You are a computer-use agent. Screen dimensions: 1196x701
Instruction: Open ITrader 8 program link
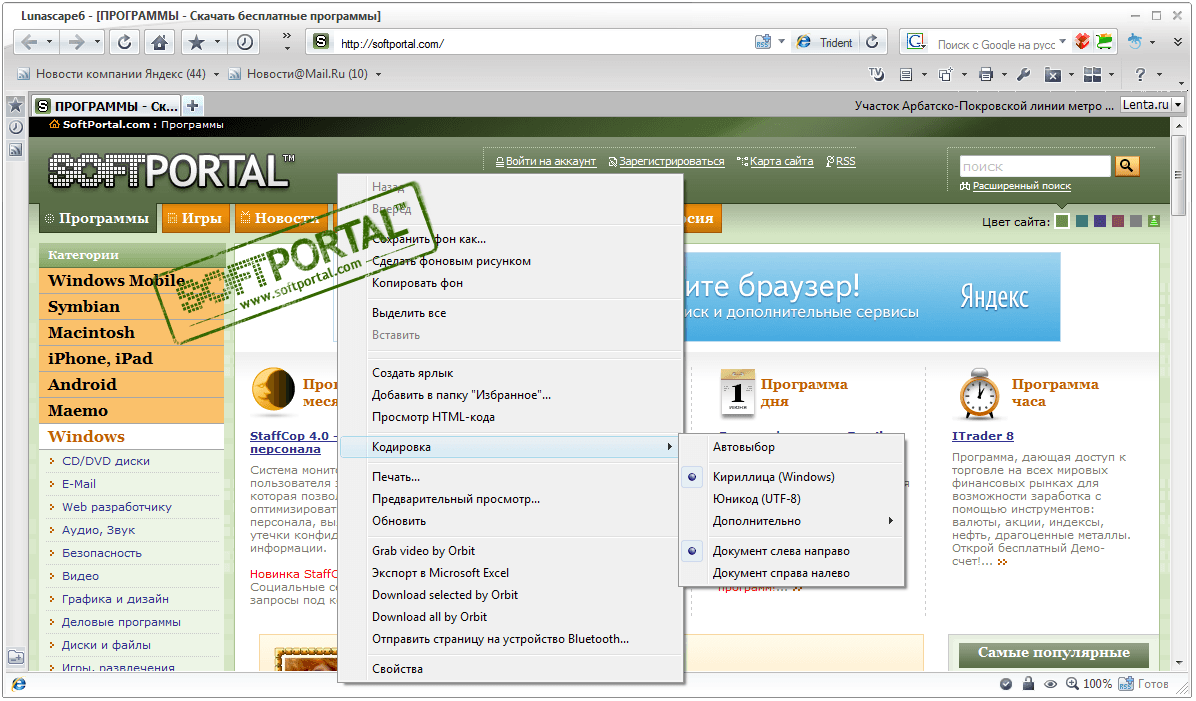coord(982,436)
